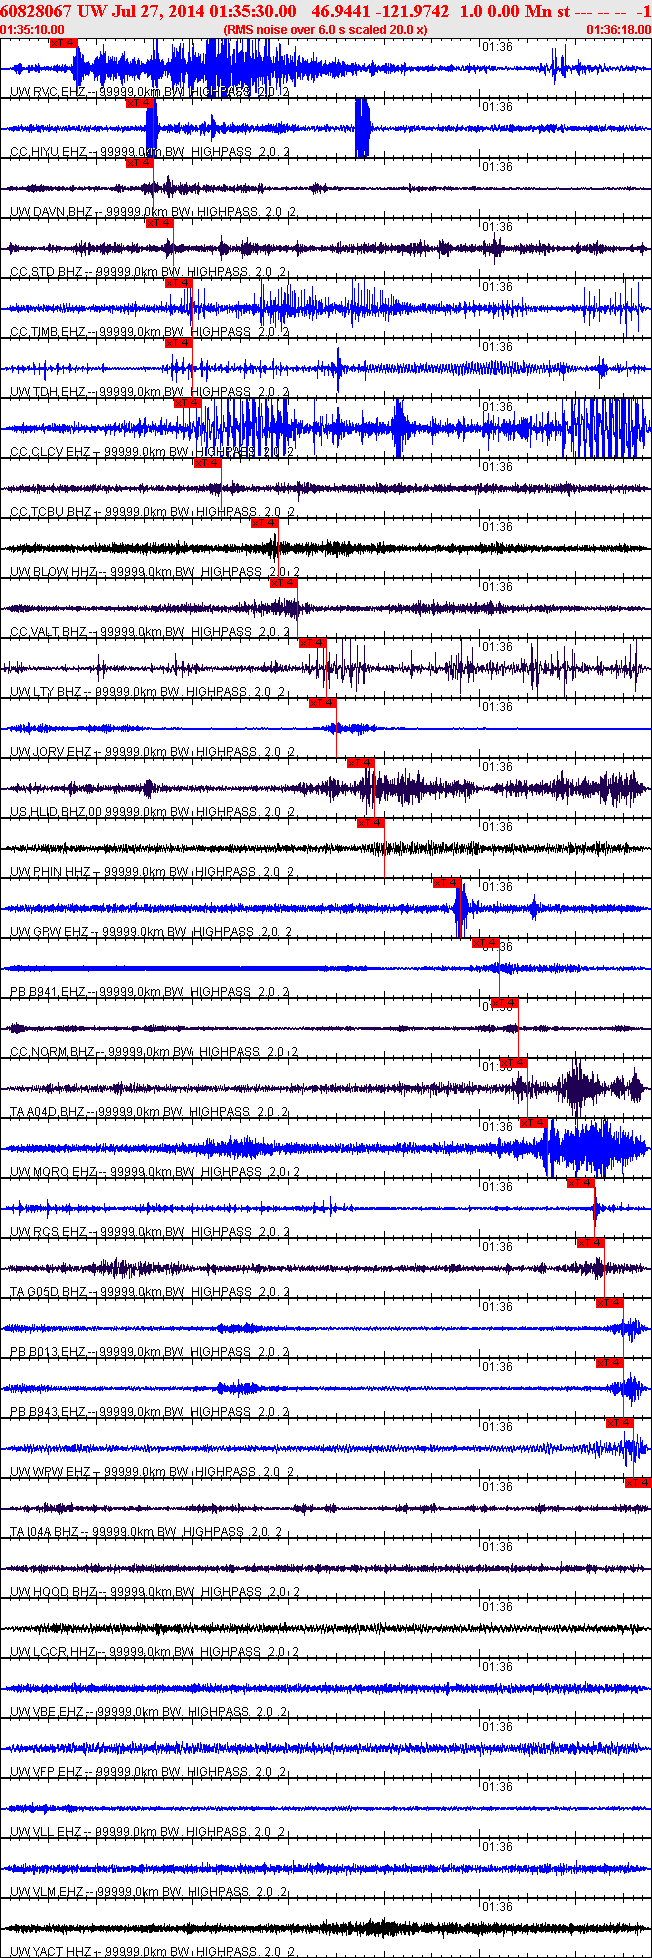Click the TA.A04D.BHZ station label

49,1111
